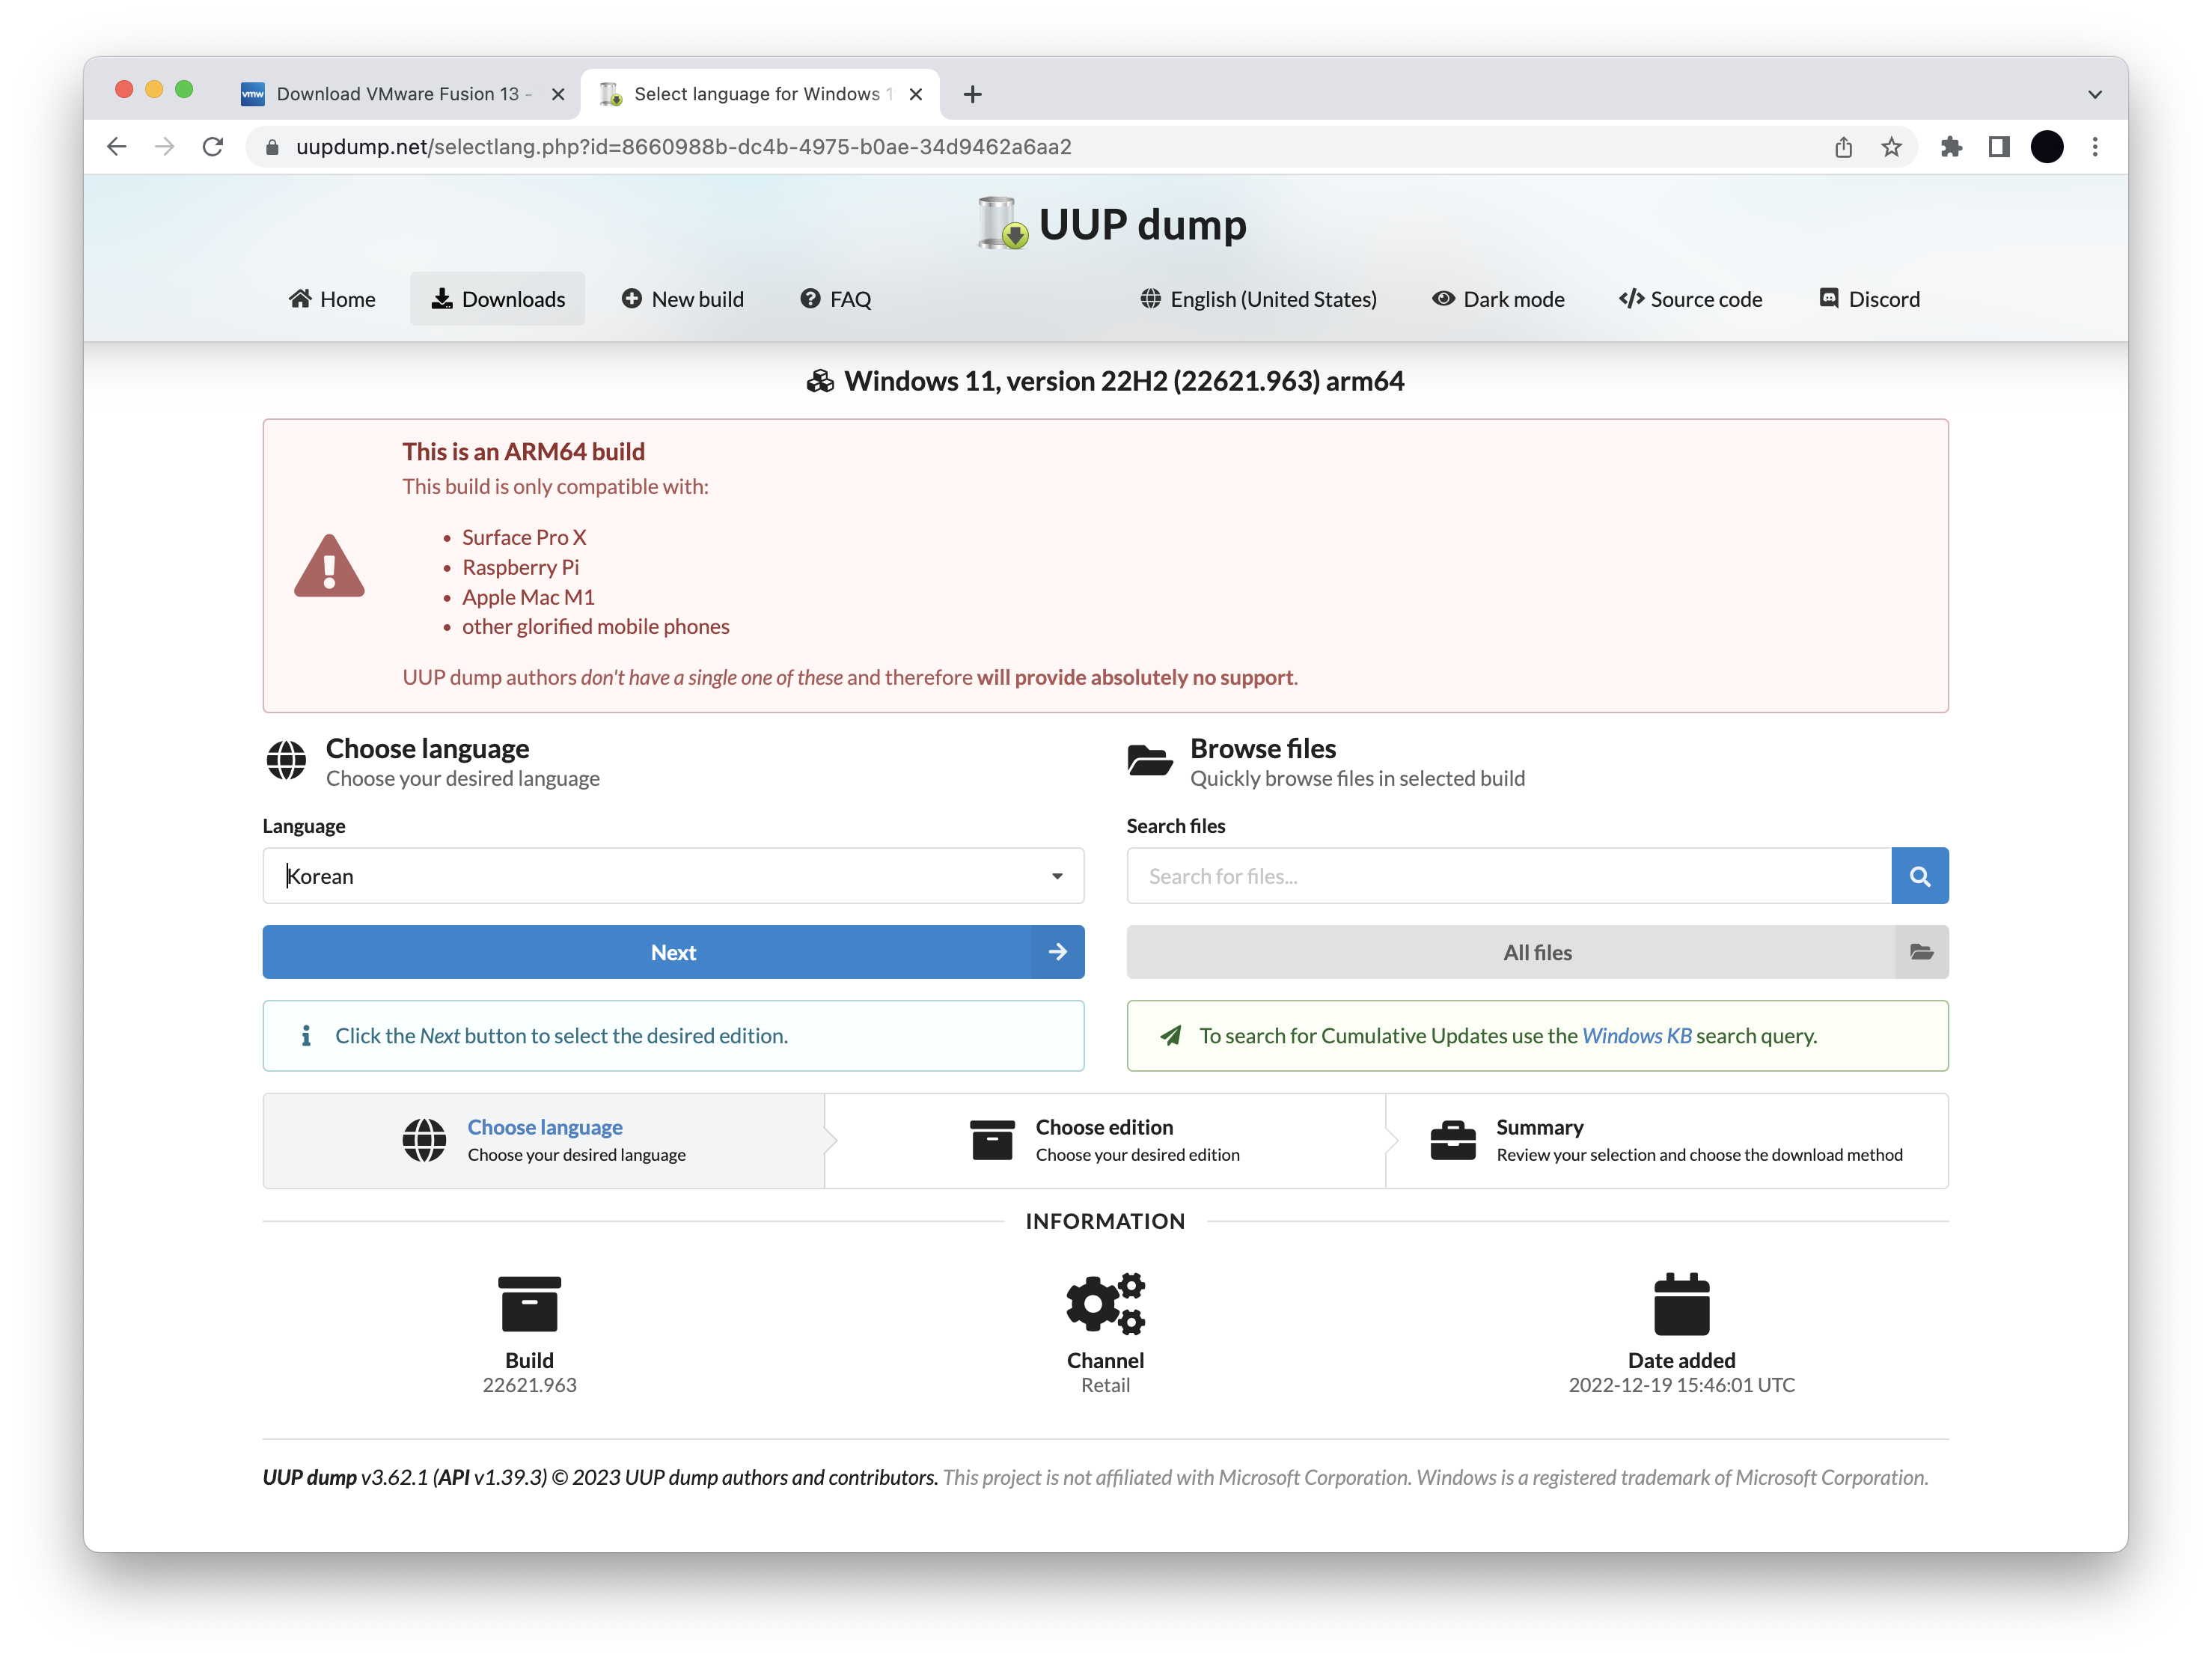The width and height of the screenshot is (2212, 1663).
Task: Expand the tab search chevron
Action: (x=2094, y=94)
